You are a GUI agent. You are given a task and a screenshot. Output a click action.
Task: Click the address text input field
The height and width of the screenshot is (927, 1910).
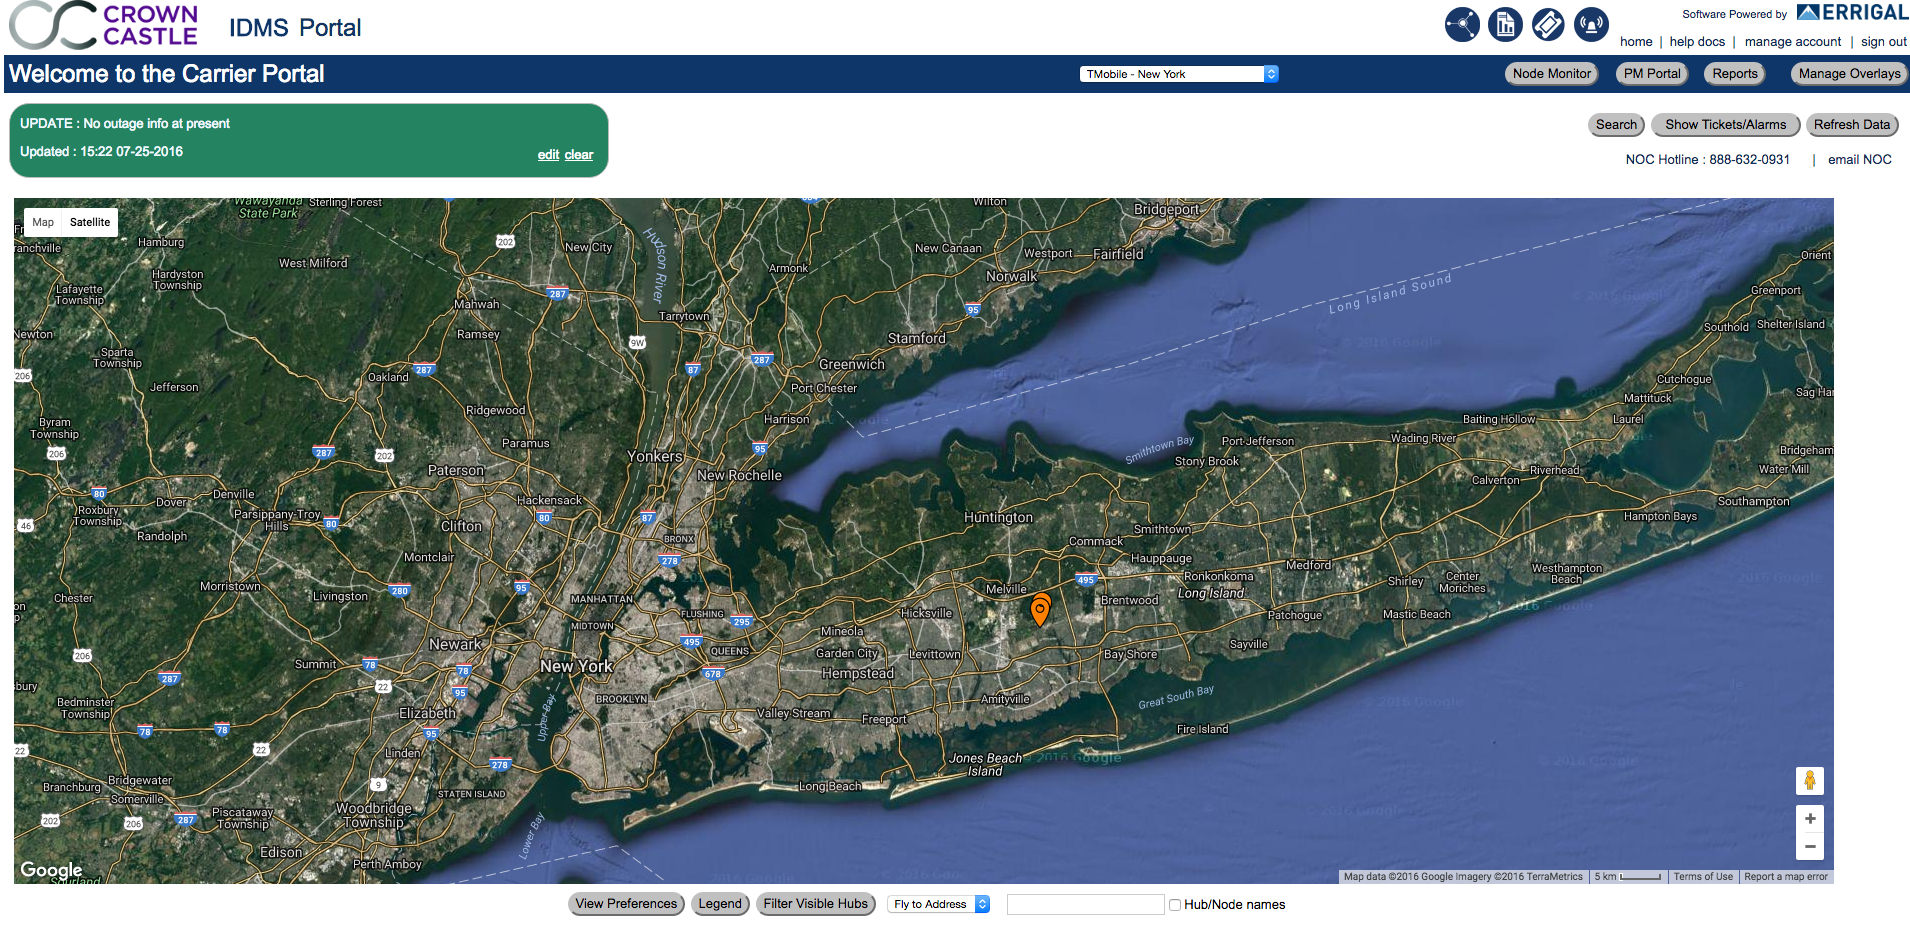(x=1085, y=905)
